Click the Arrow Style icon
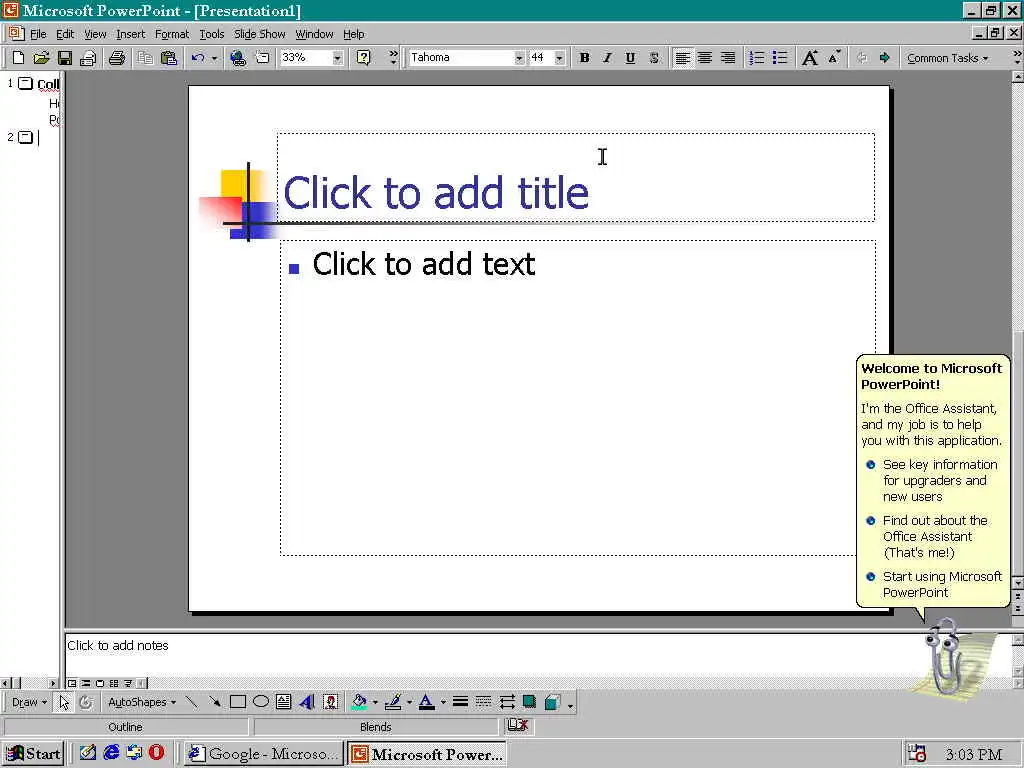This screenshot has width=1024, height=768. click(507, 702)
